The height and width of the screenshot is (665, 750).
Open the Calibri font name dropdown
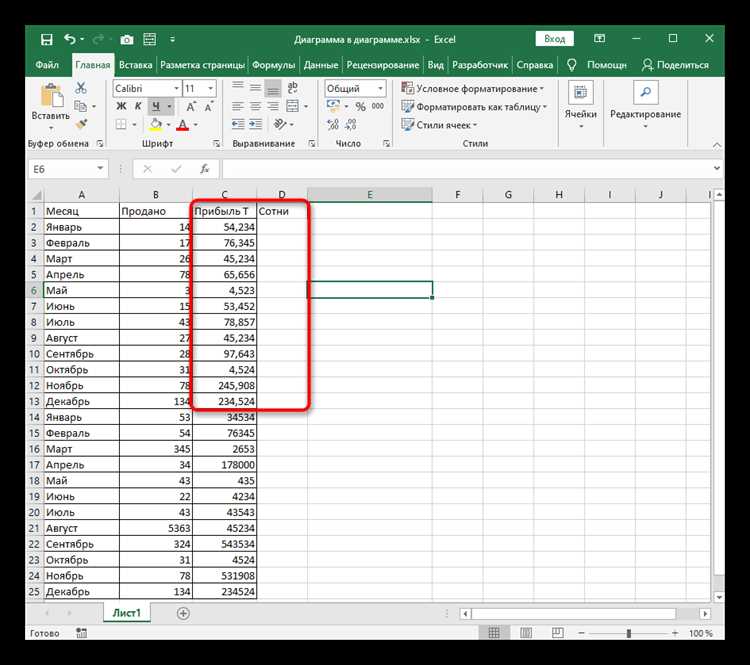(176, 89)
